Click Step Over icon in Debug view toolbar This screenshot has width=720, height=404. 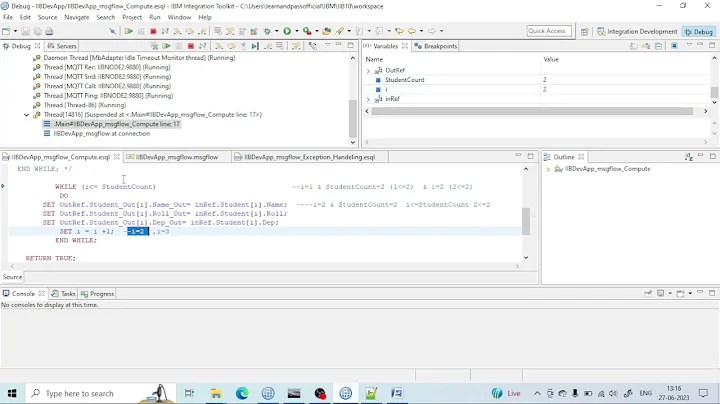coord(231,46)
